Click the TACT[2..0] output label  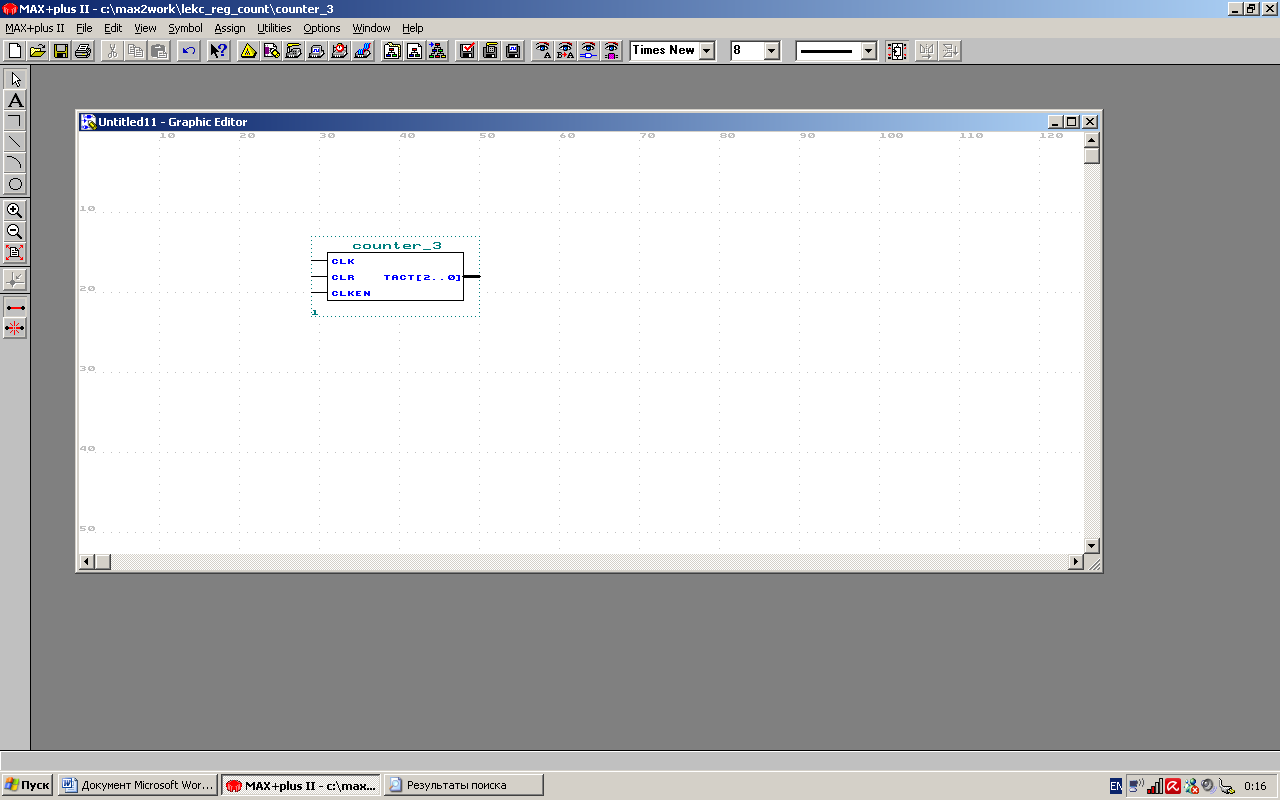click(x=422, y=277)
